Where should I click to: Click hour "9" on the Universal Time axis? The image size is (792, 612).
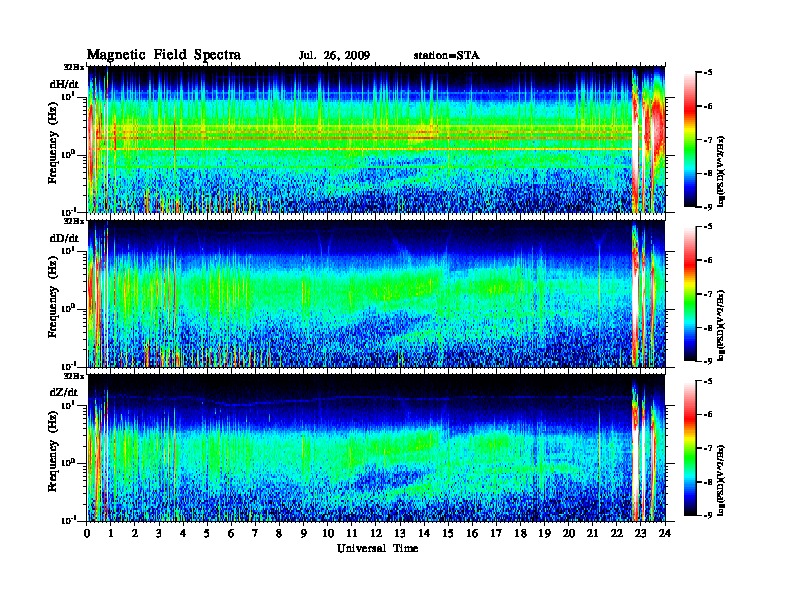tap(304, 533)
